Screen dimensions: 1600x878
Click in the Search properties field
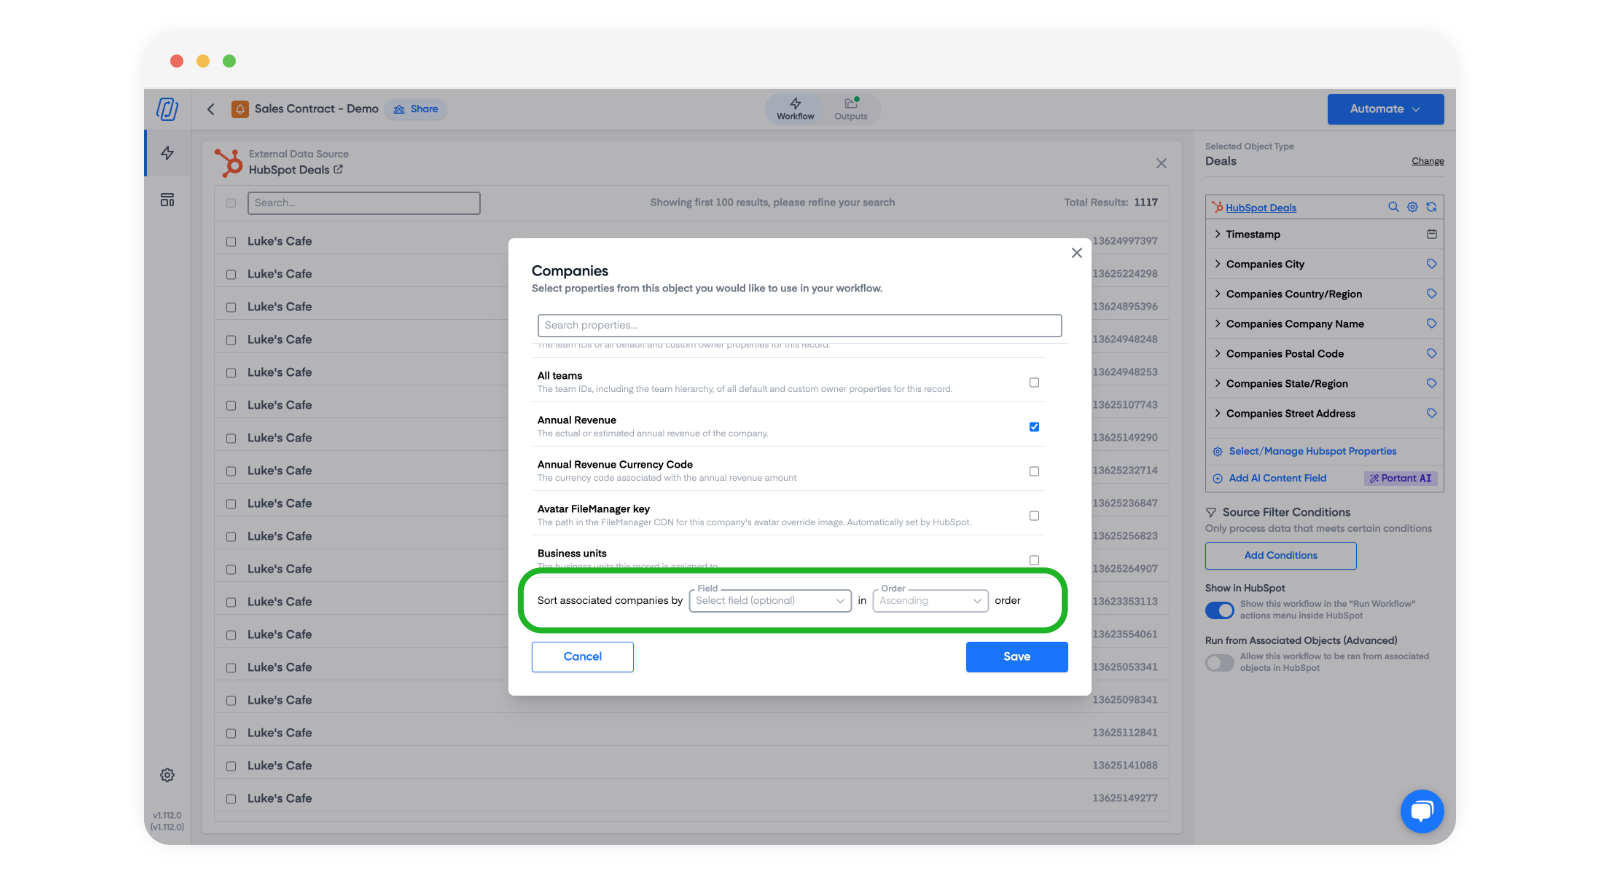pyautogui.click(x=799, y=325)
